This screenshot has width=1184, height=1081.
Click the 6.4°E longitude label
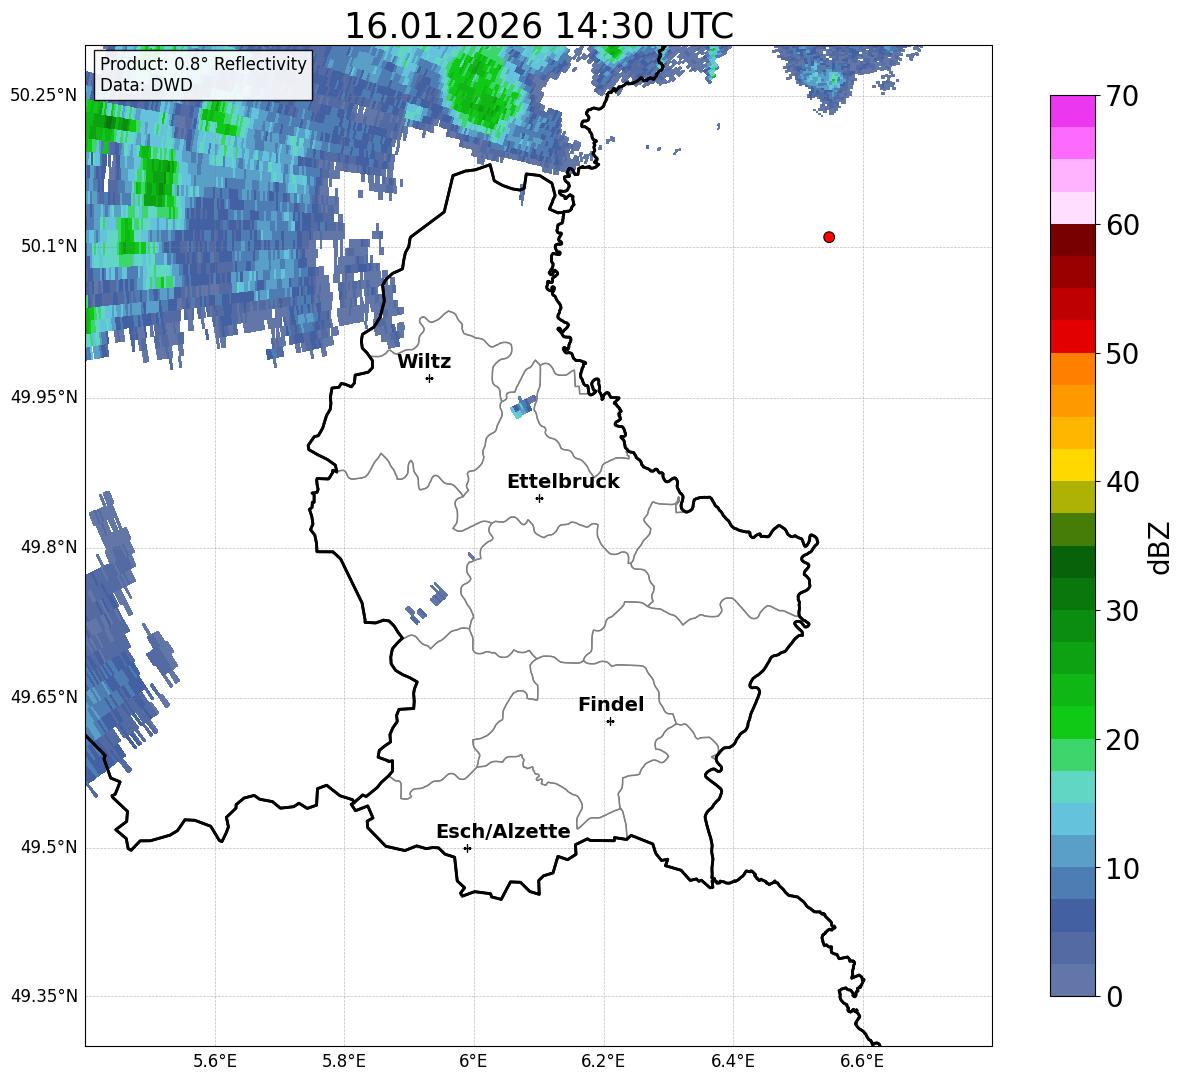pyautogui.click(x=732, y=1061)
